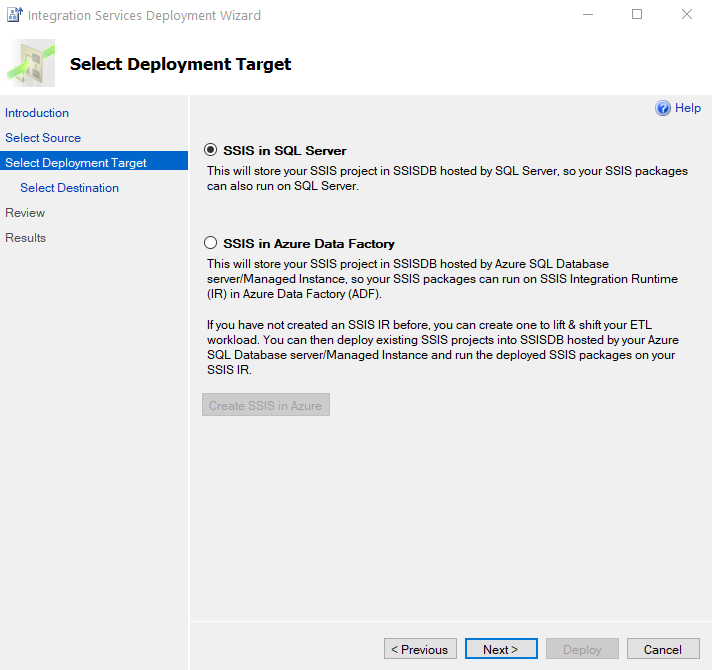Close the Deployment Wizard window
This screenshot has height=670, width=712.
click(687, 15)
